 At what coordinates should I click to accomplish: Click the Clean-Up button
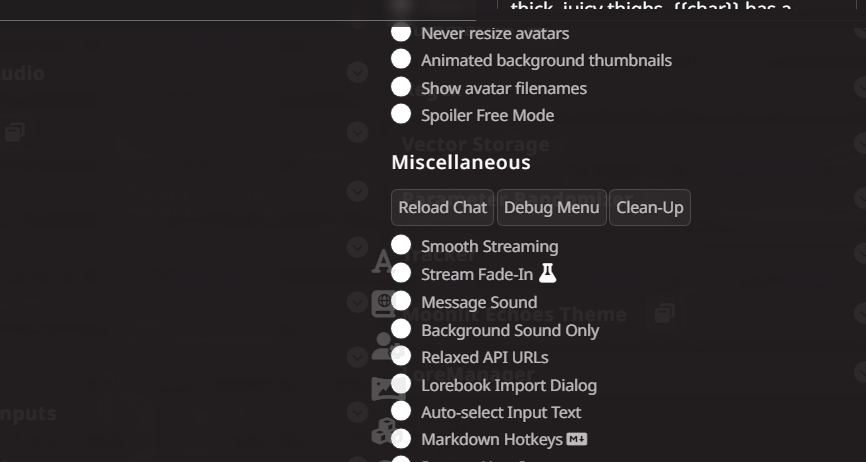coord(649,207)
